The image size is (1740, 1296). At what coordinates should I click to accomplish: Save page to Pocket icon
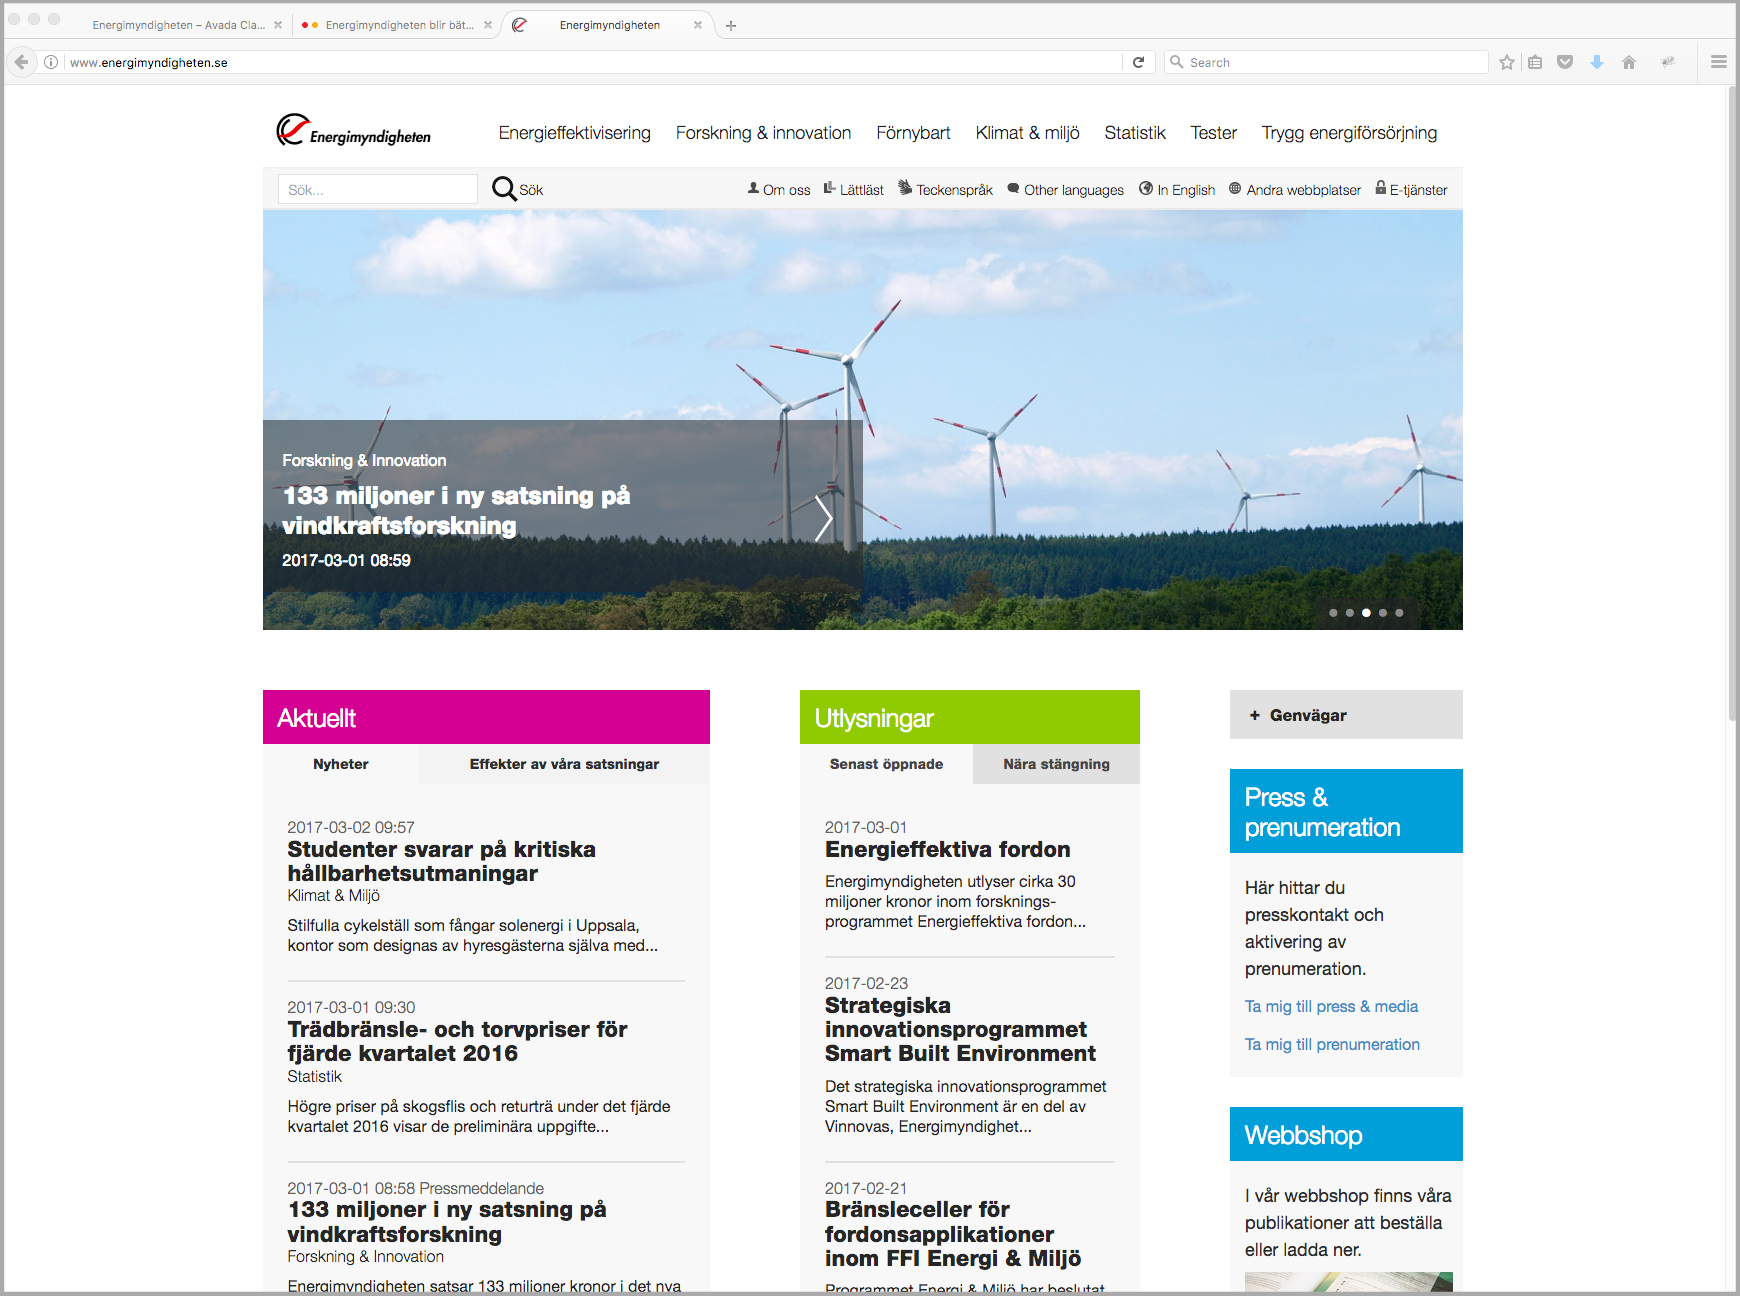coord(1565,62)
